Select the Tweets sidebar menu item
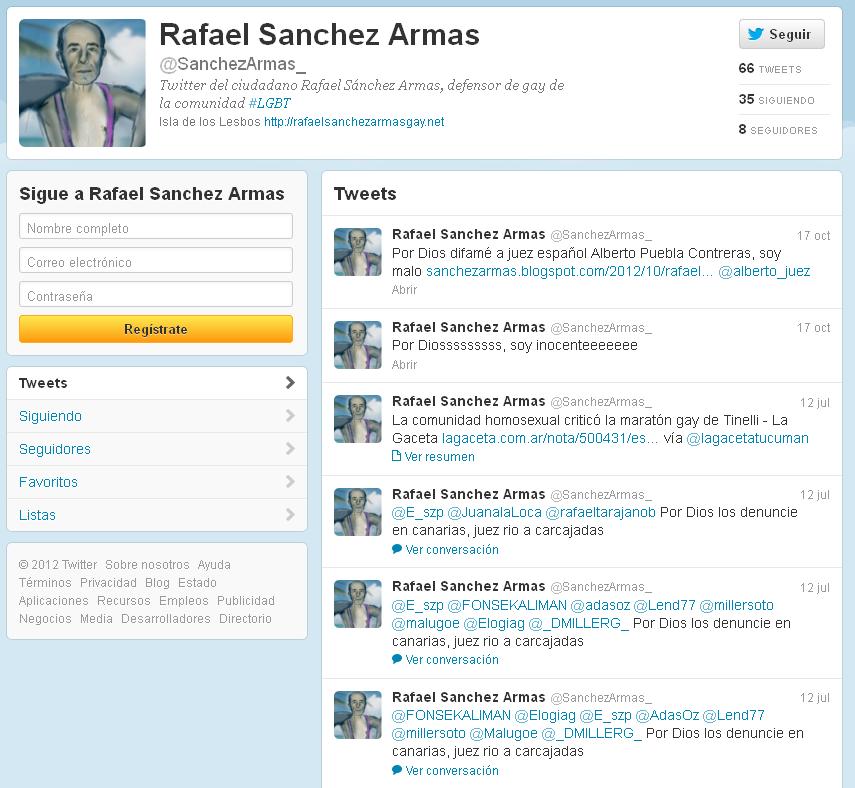Screen dimensions: 855x788 157,383
